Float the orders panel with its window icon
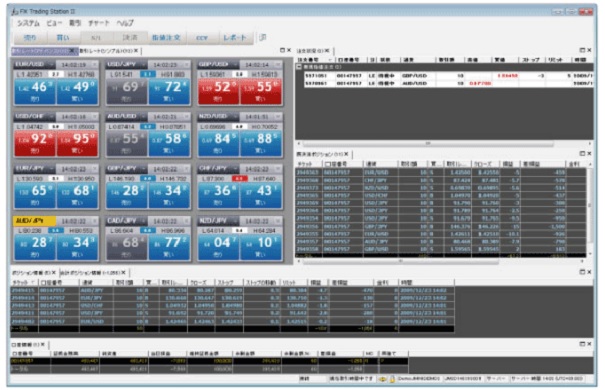605x390 pixels. [x=582, y=50]
